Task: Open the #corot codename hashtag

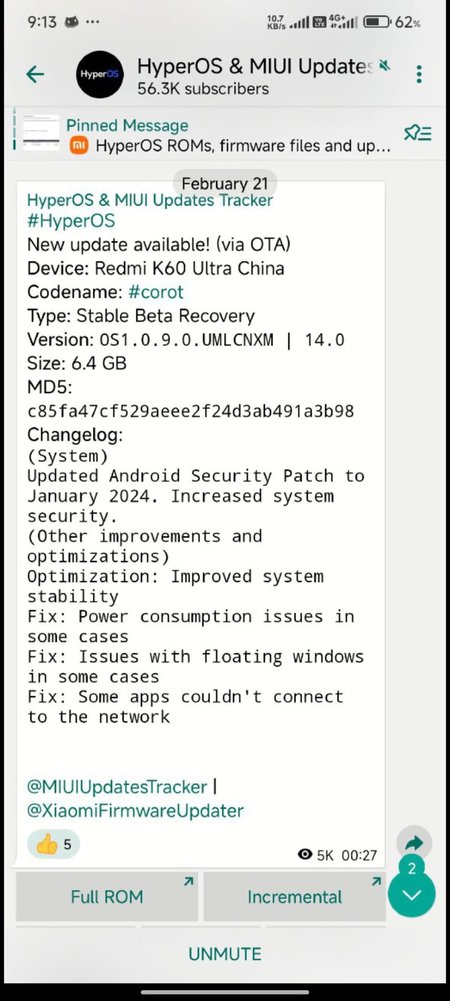Action: pyautogui.click(x=155, y=292)
